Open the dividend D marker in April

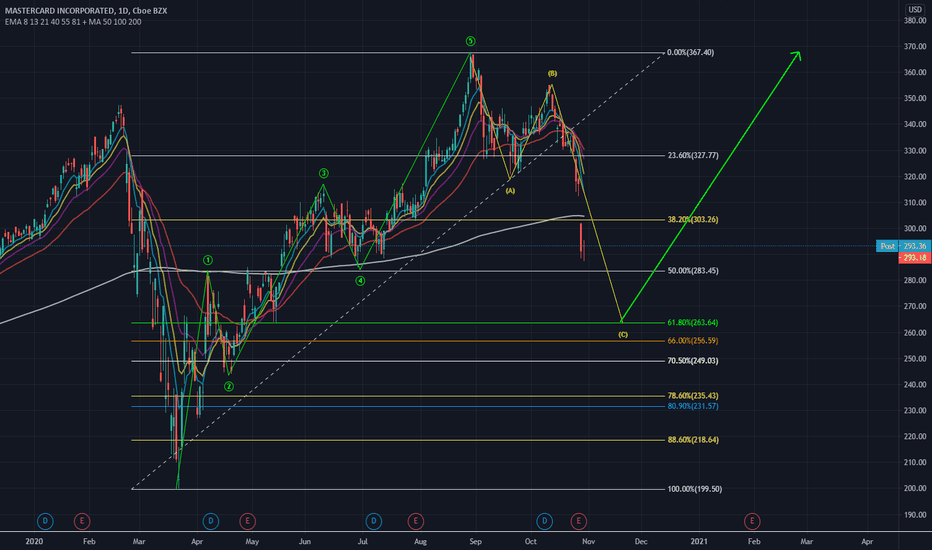click(210, 521)
